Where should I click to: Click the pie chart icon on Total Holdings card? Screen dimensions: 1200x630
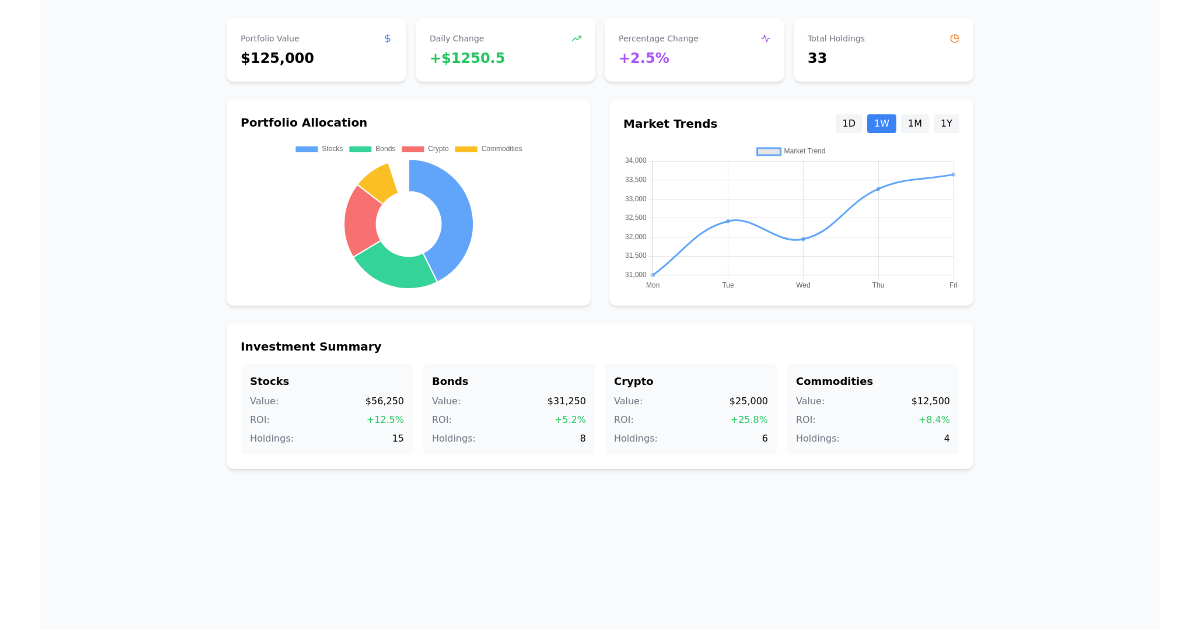(x=954, y=38)
